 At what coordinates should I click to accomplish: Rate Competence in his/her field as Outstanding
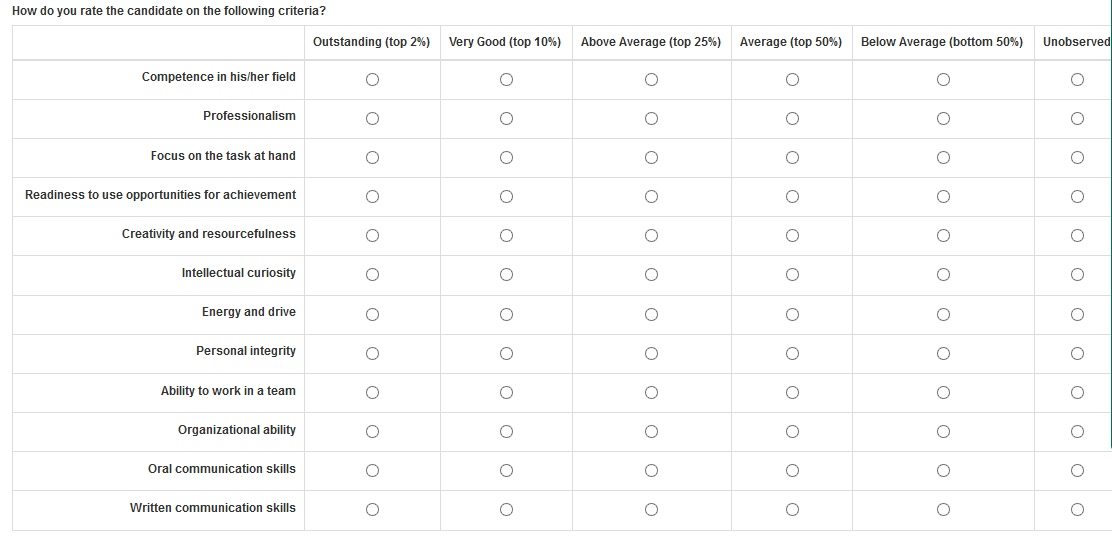[372, 80]
